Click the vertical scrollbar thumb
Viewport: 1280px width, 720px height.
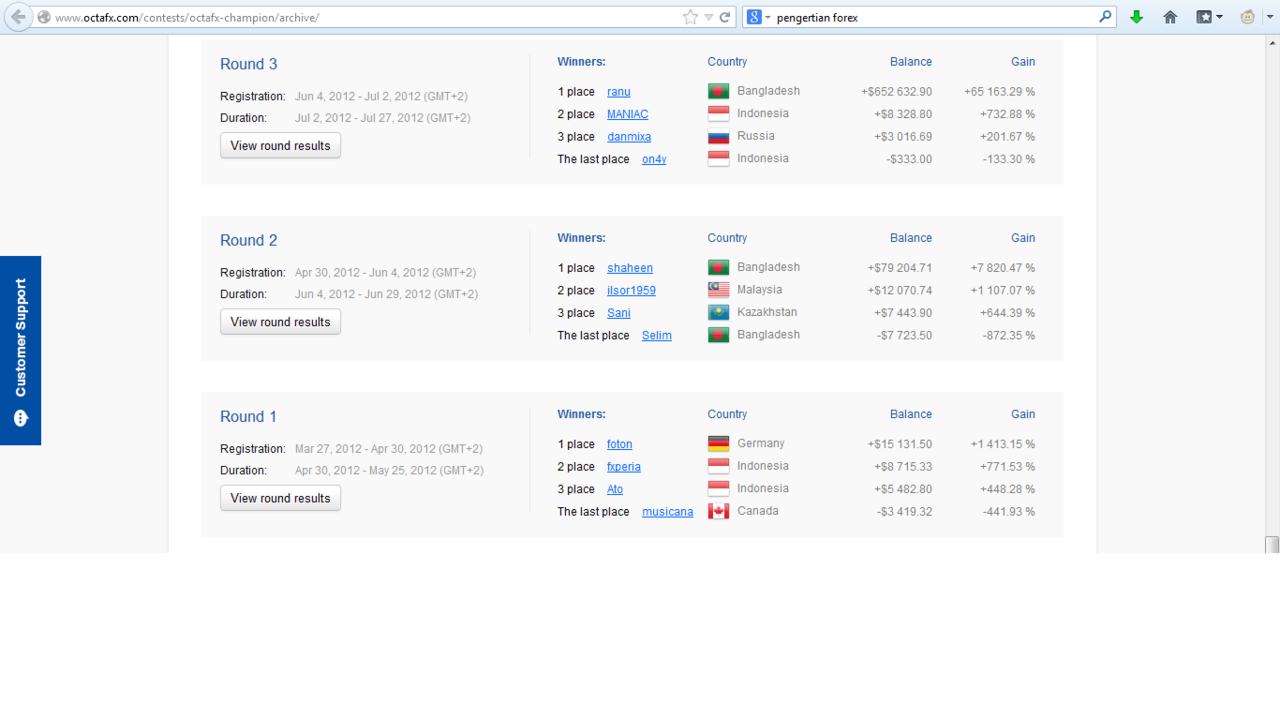(1272, 545)
